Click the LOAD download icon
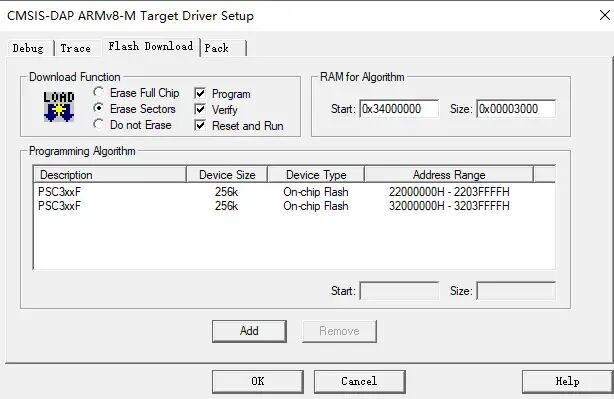Image resolution: width=614 pixels, height=399 pixels. coord(59,107)
